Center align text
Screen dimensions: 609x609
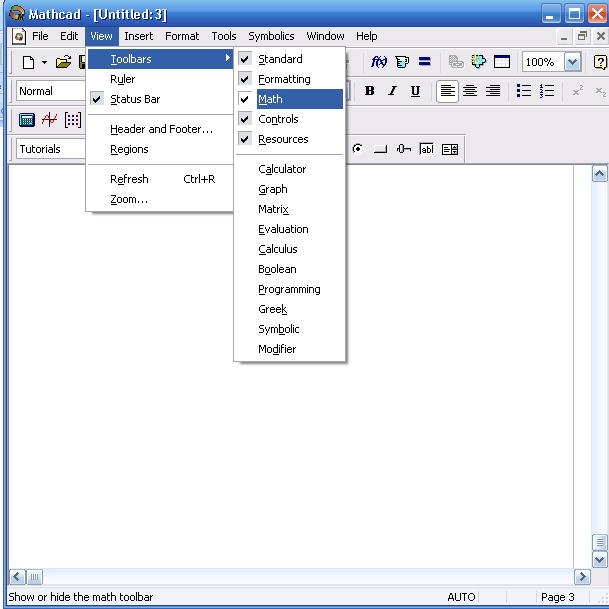coord(470,91)
